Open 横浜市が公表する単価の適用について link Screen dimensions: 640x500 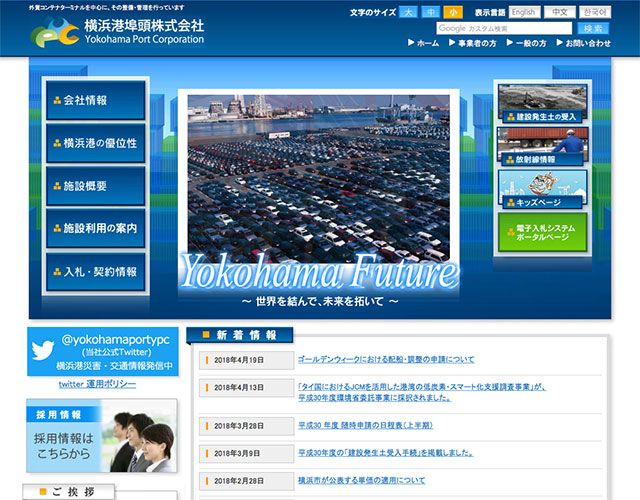click(361, 480)
